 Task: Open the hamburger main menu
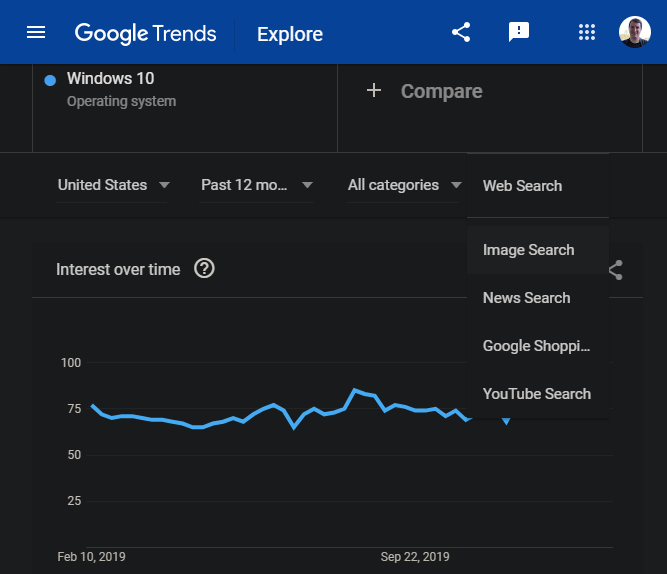pos(36,32)
